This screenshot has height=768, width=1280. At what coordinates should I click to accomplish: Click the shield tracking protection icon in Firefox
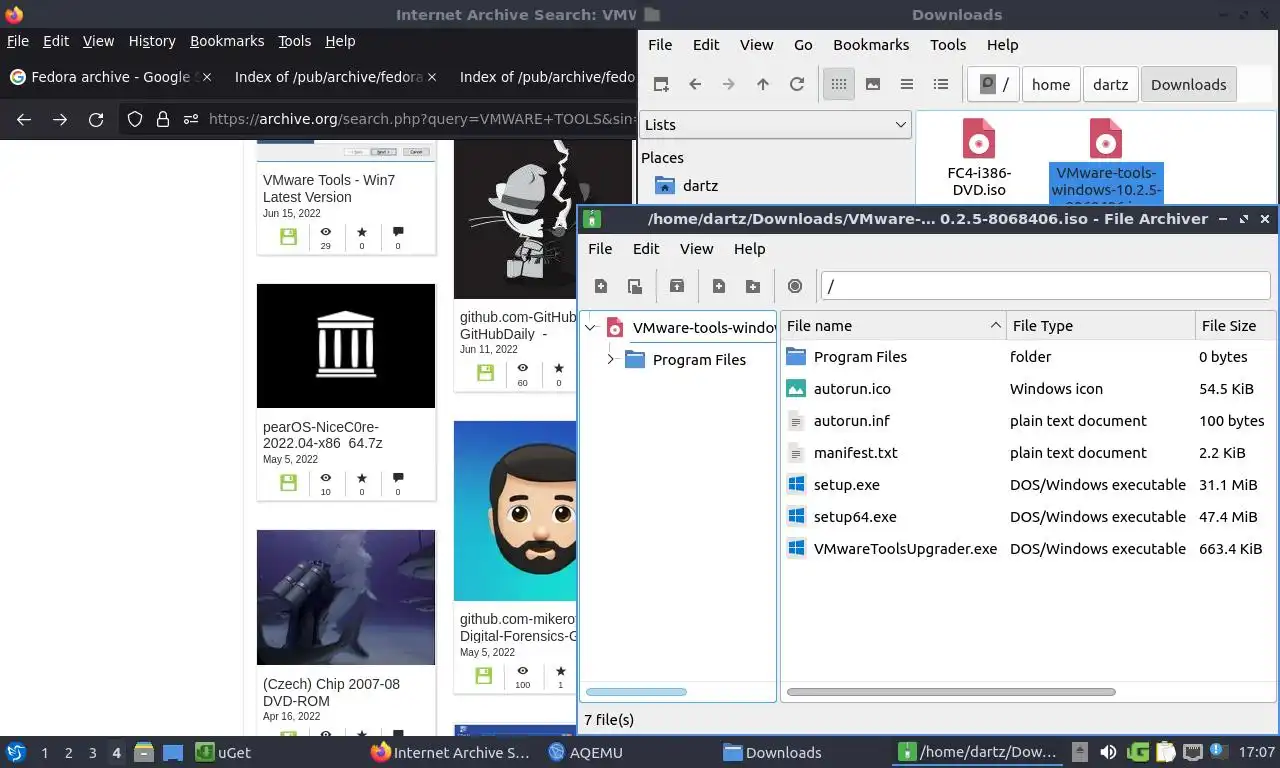135,119
